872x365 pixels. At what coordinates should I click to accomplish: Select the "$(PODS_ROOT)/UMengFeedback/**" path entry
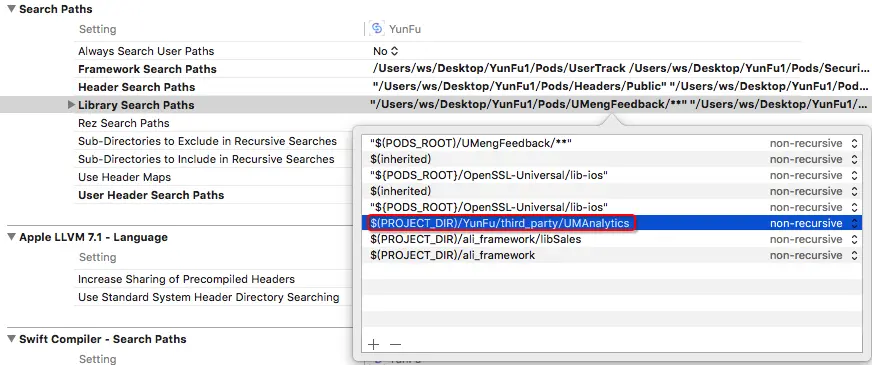pyautogui.click(x=471, y=144)
